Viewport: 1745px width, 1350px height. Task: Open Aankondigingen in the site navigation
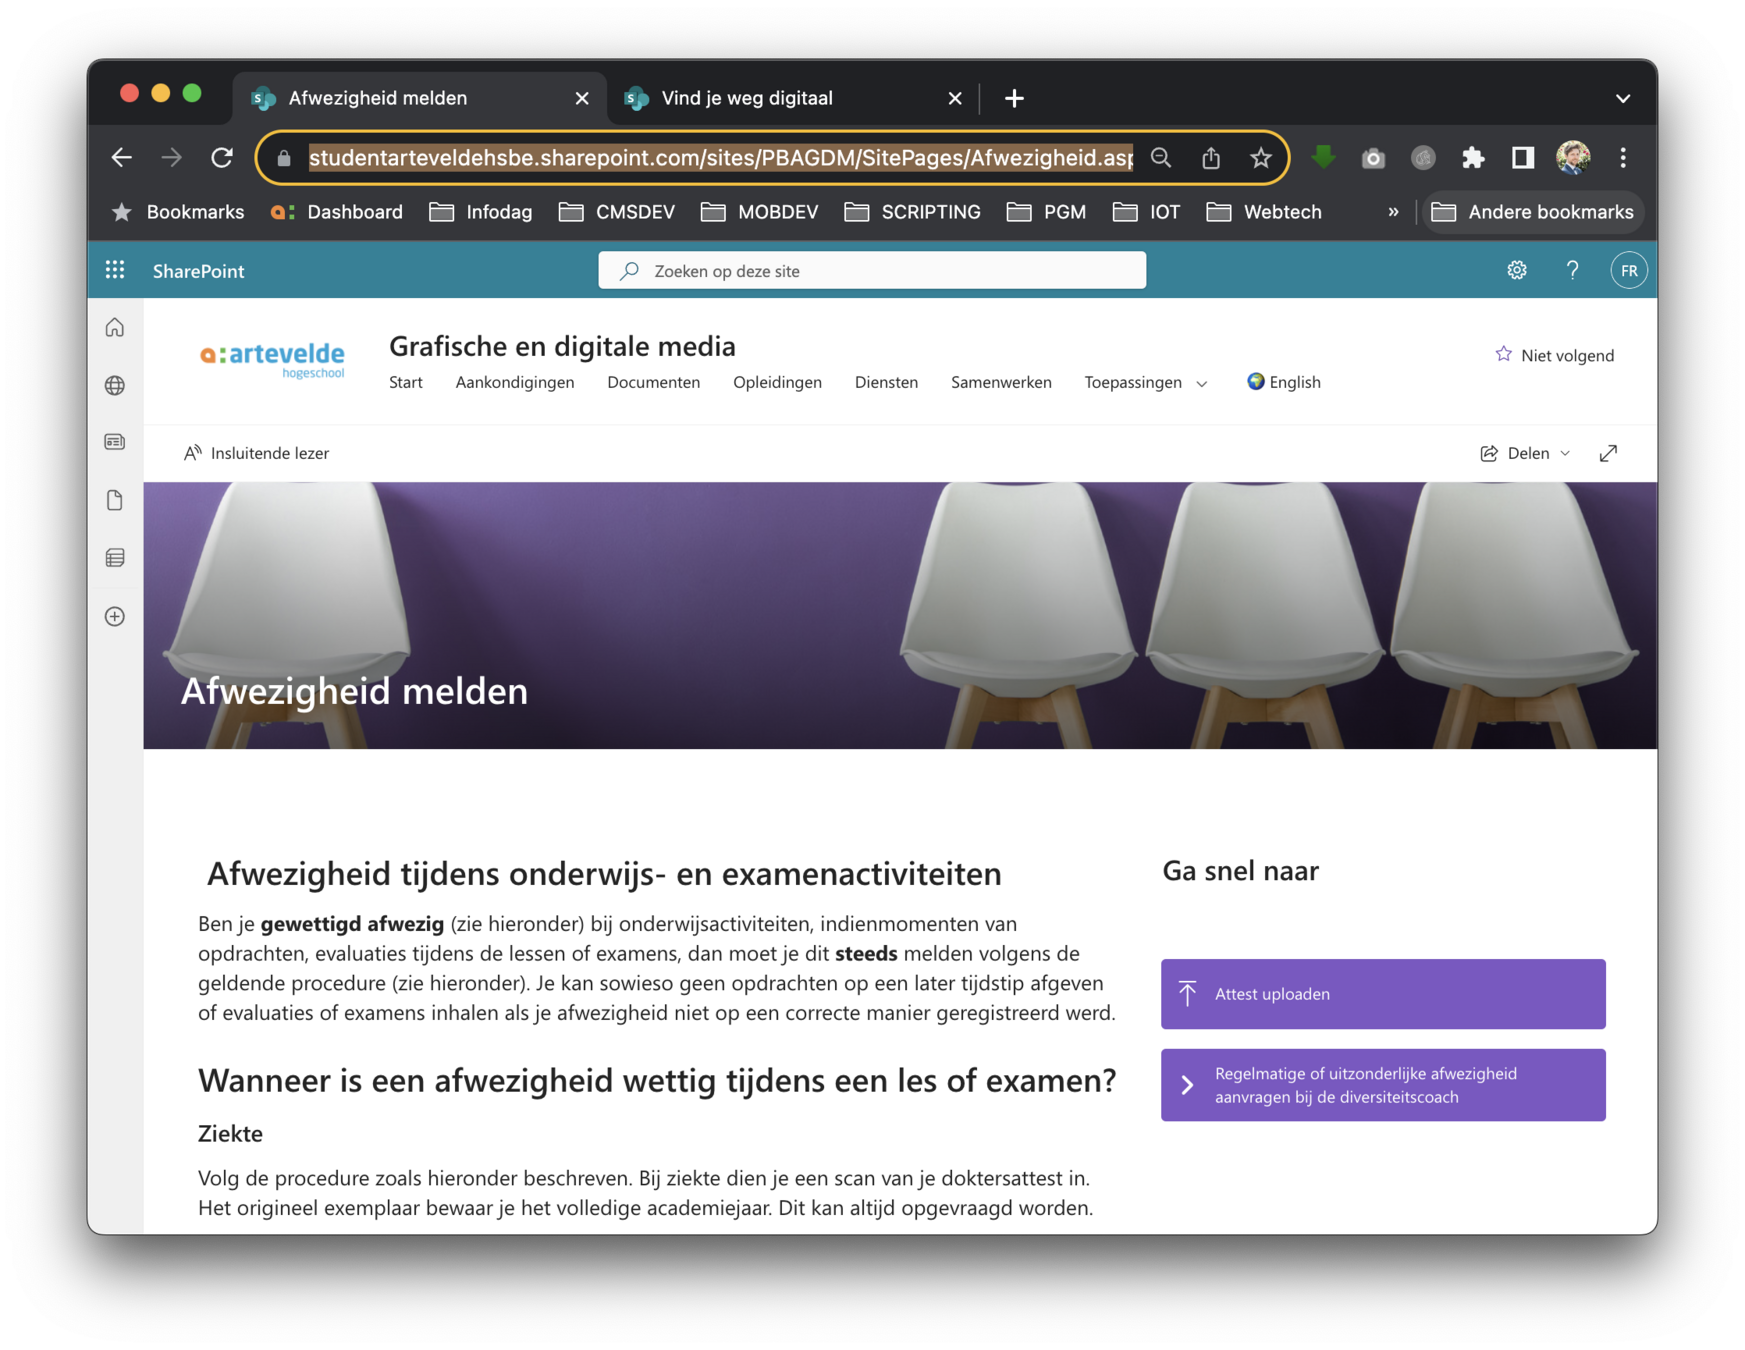click(x=514, y=382)
